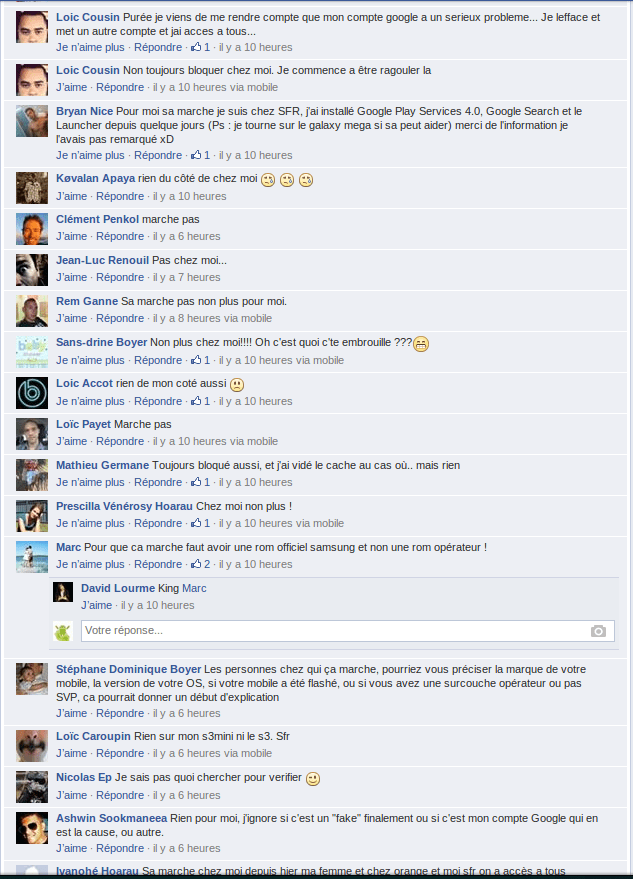The width and height of the screenshot is (633, 879).
Task: Reply to Jean-Luc Renouil's comment
Action: click(x=120, y=277)
